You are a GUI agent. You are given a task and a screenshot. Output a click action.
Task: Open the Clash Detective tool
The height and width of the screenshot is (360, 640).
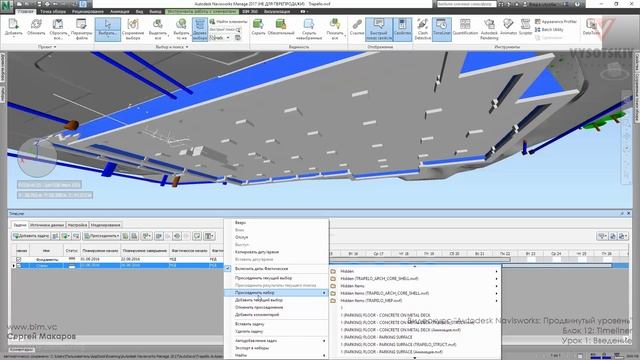(422, 29)
